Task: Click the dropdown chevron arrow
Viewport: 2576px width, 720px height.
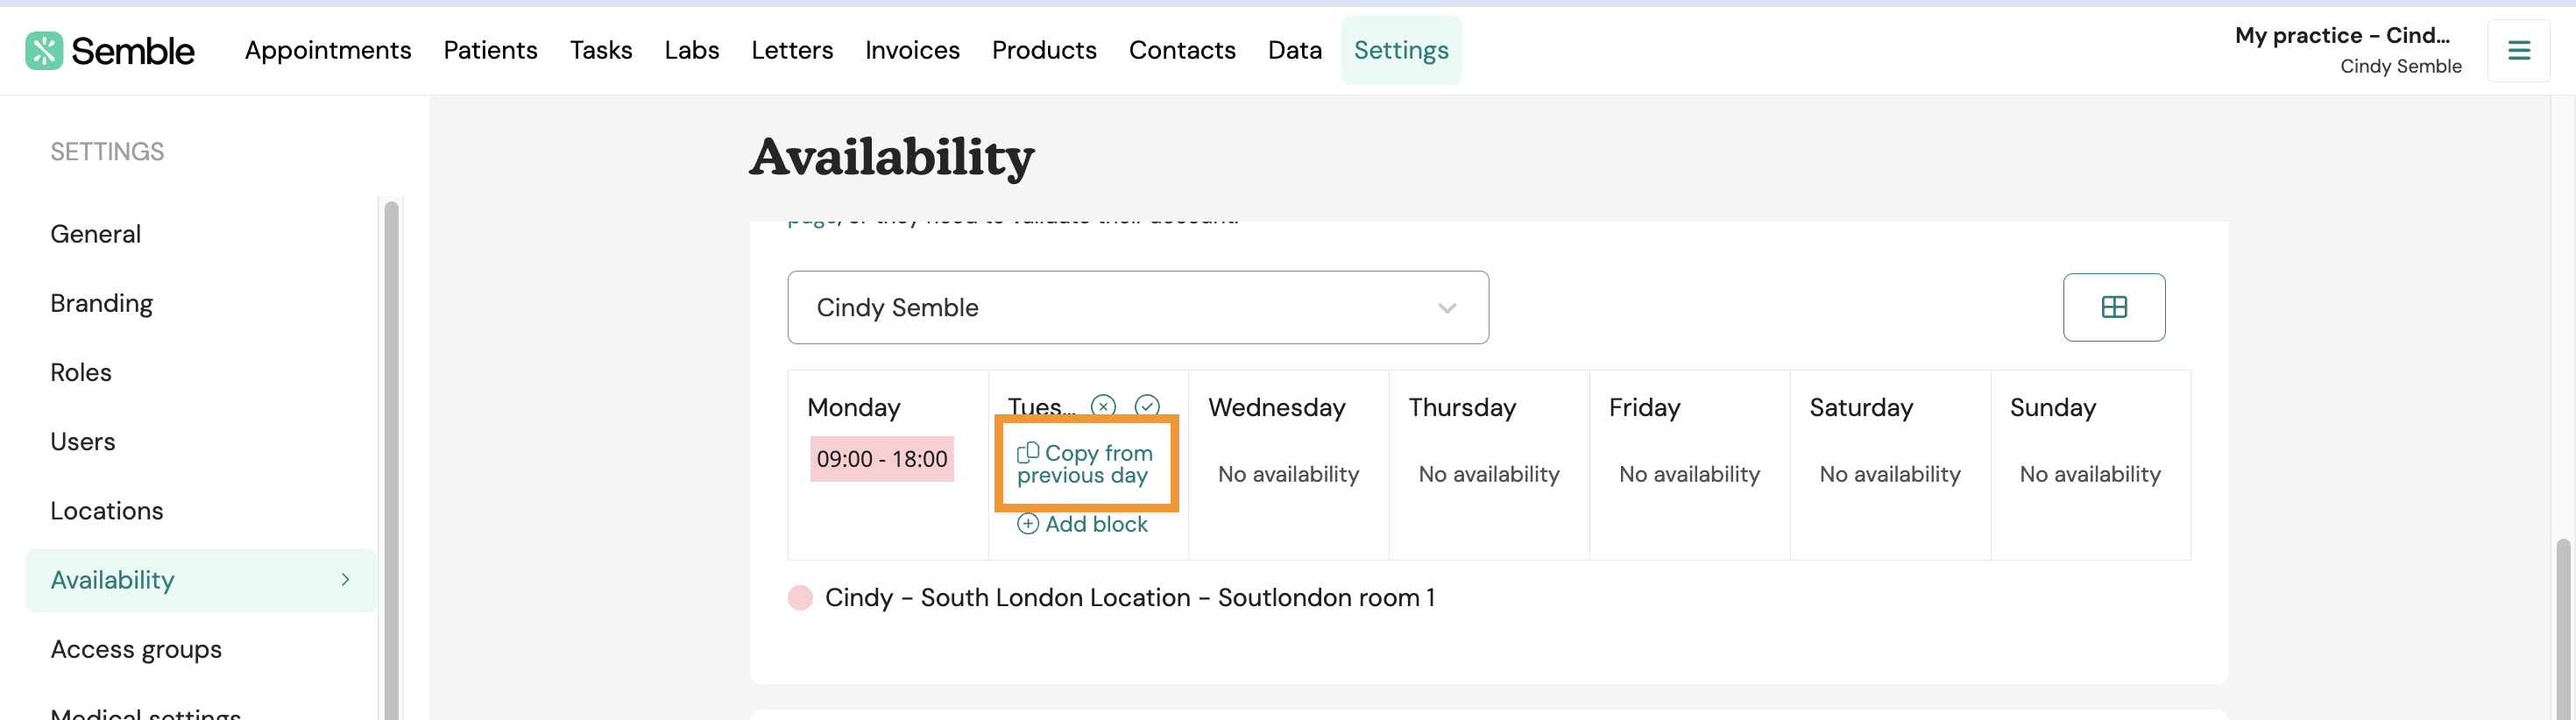Action: point(1446,308)
